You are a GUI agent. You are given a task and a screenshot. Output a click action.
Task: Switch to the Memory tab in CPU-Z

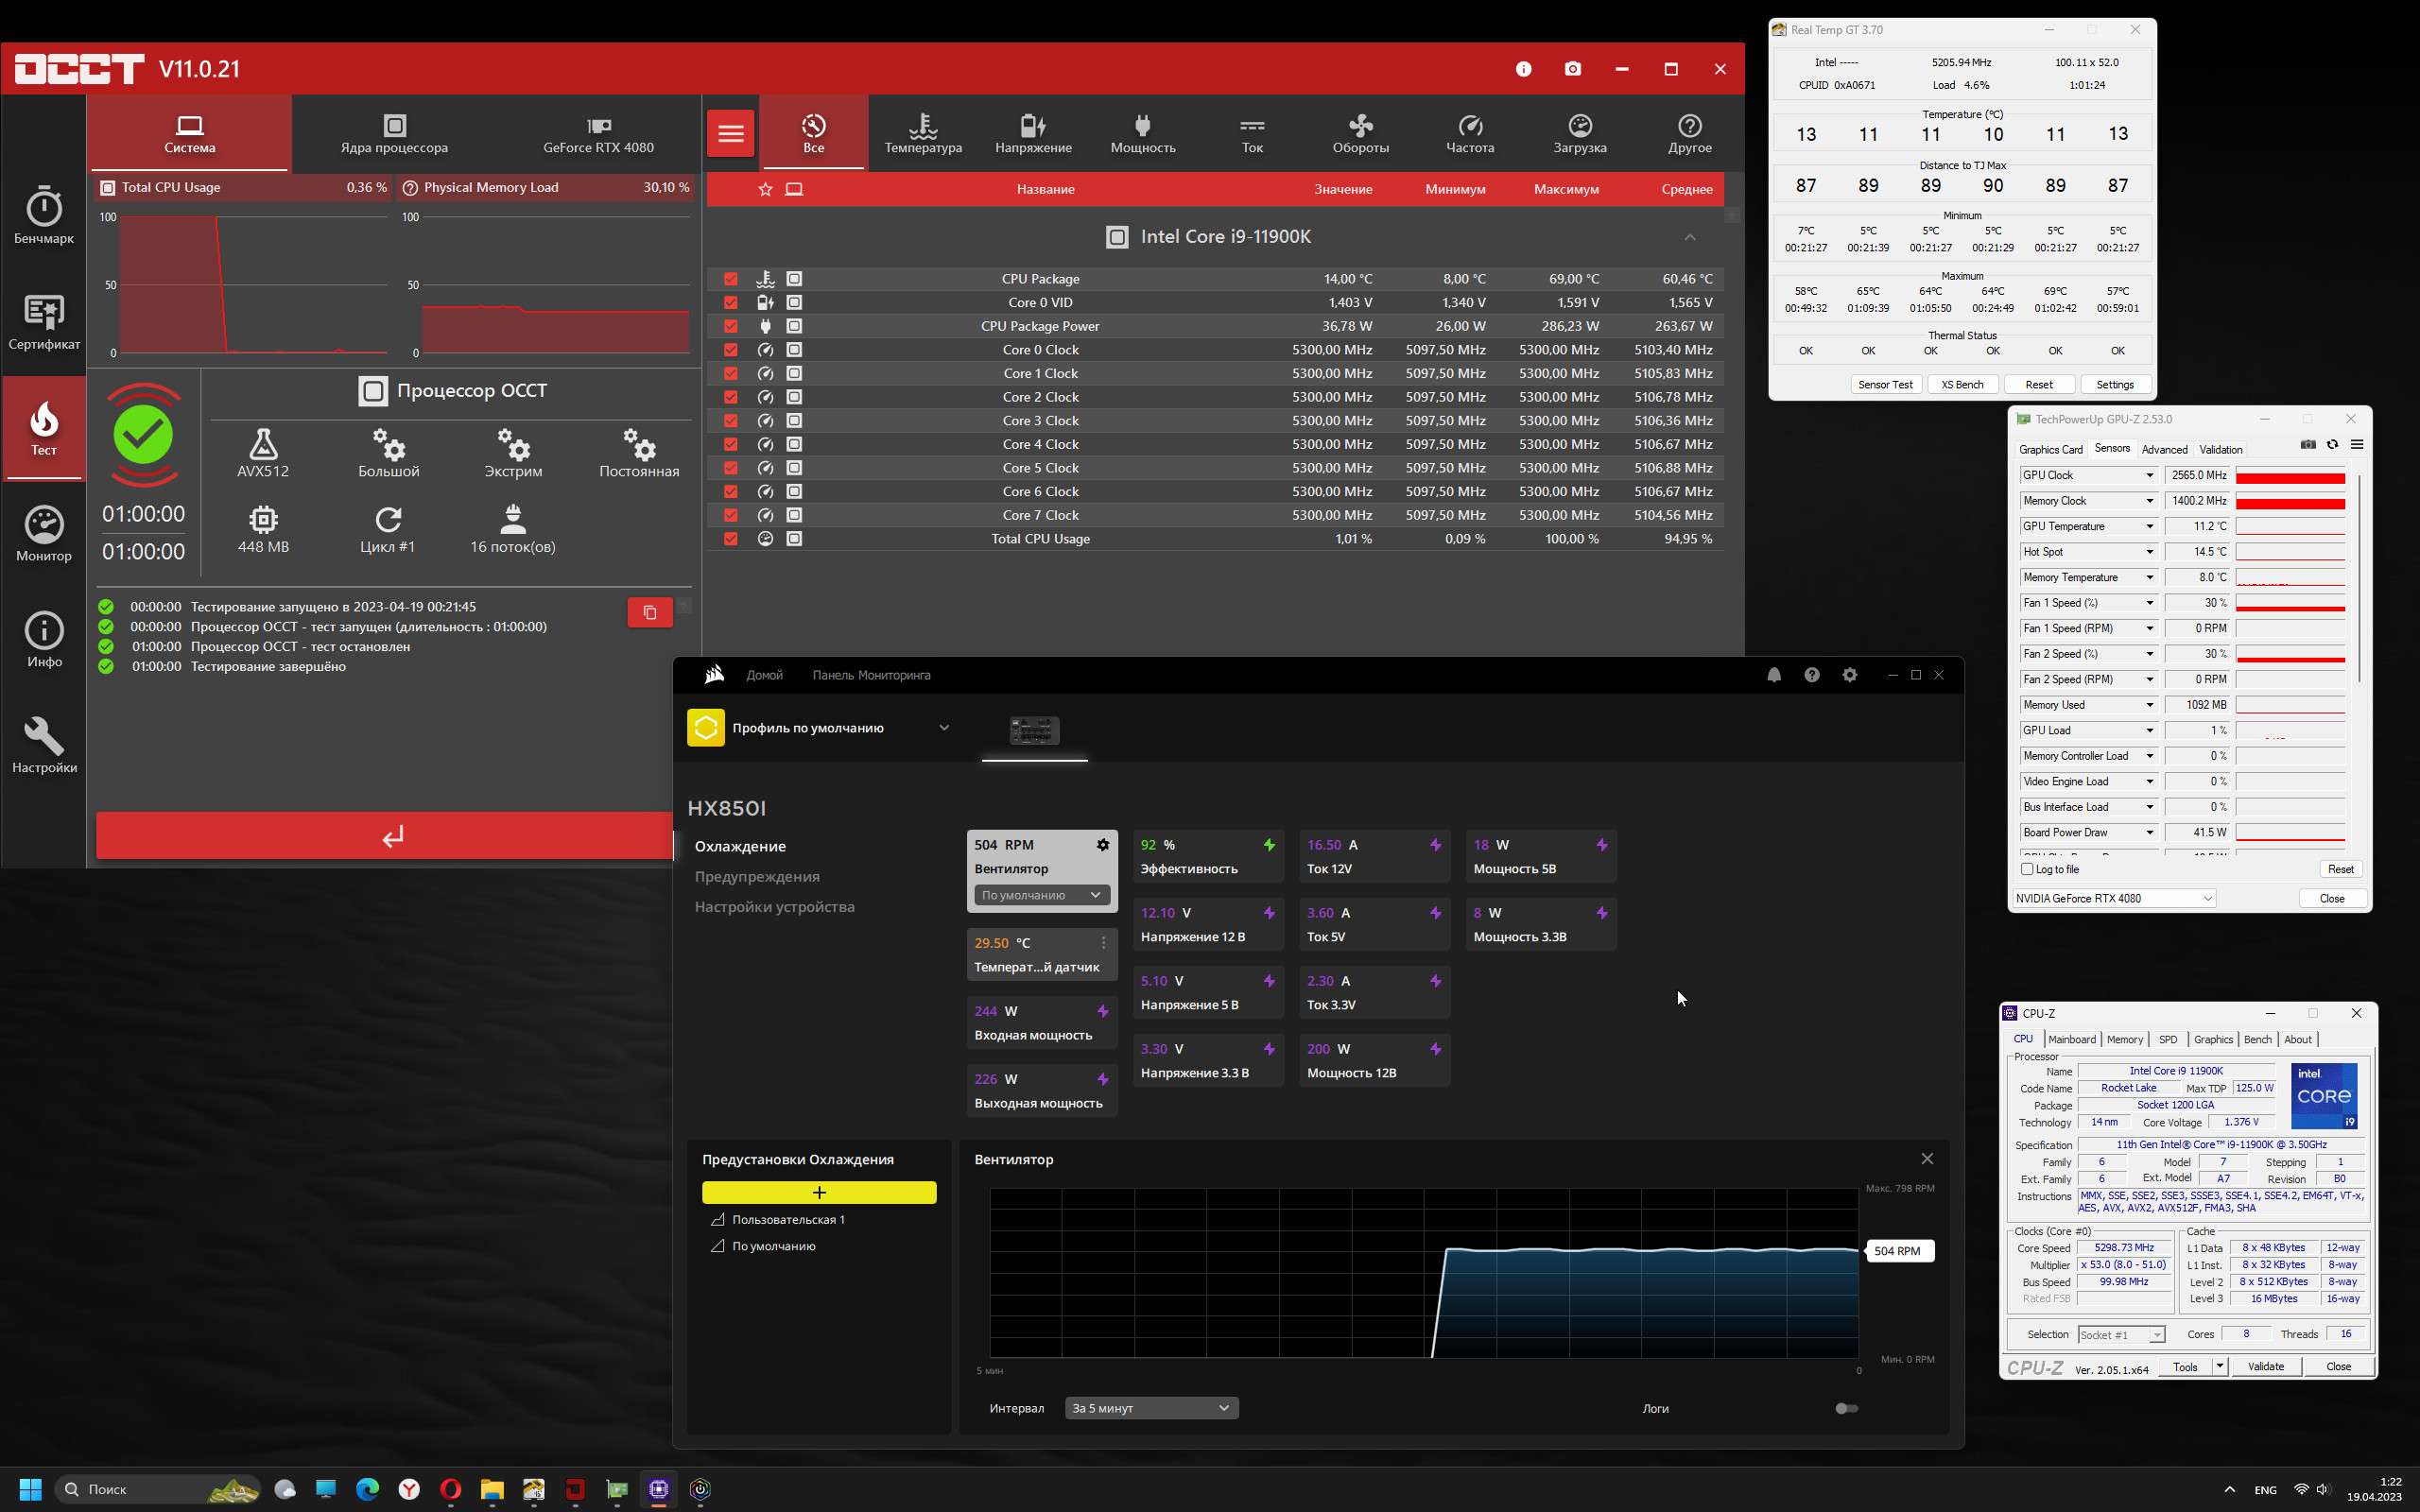pos(2124,1039)
